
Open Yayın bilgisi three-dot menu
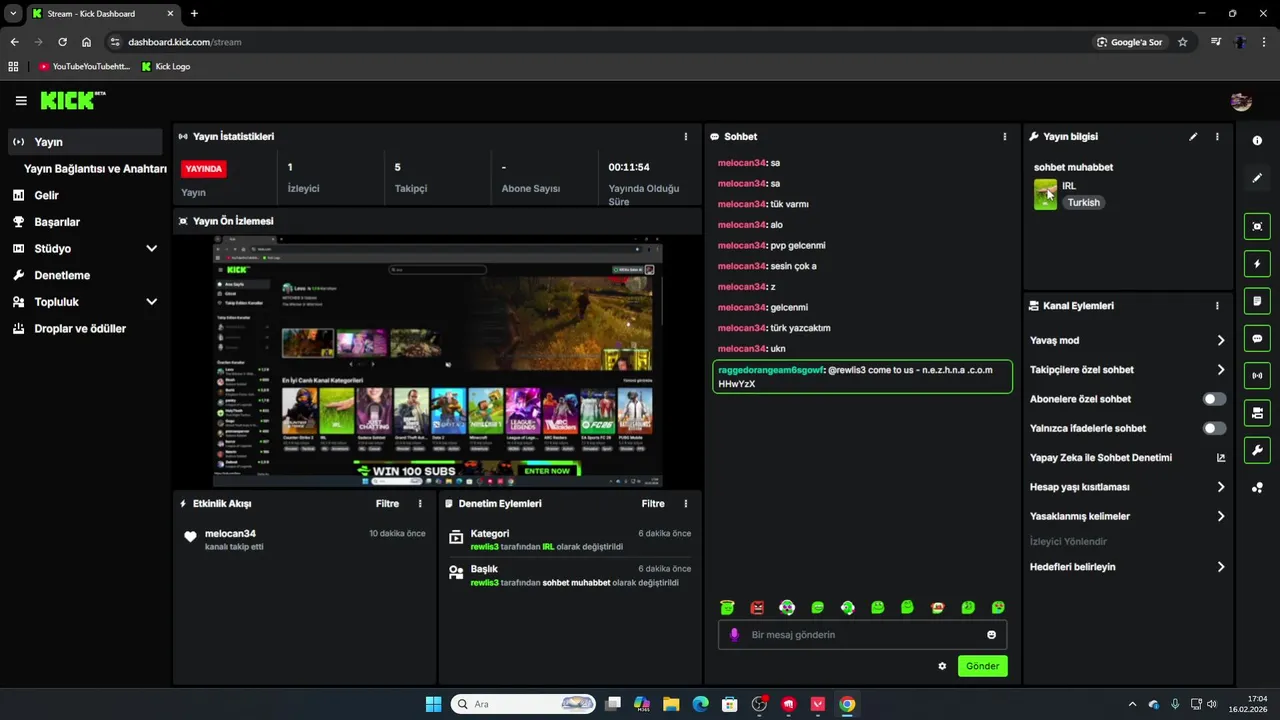1217,137
